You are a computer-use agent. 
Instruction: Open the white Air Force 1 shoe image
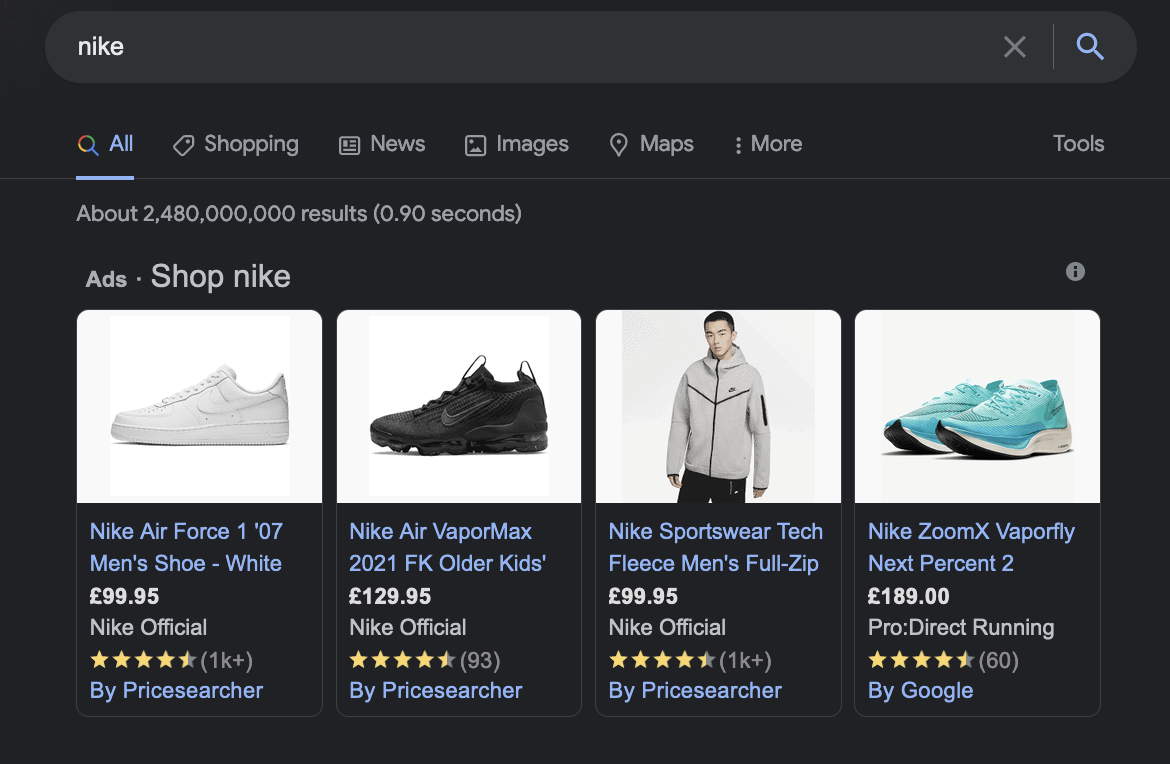[x=199, y=407]
